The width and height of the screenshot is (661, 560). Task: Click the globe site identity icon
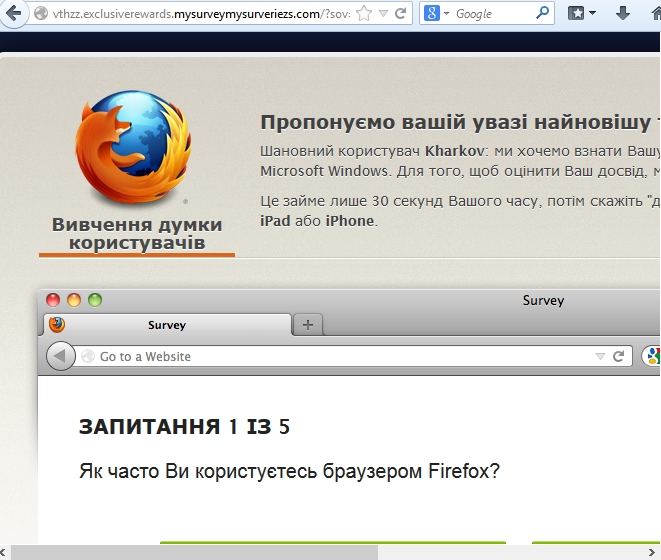tap(41, 14)
